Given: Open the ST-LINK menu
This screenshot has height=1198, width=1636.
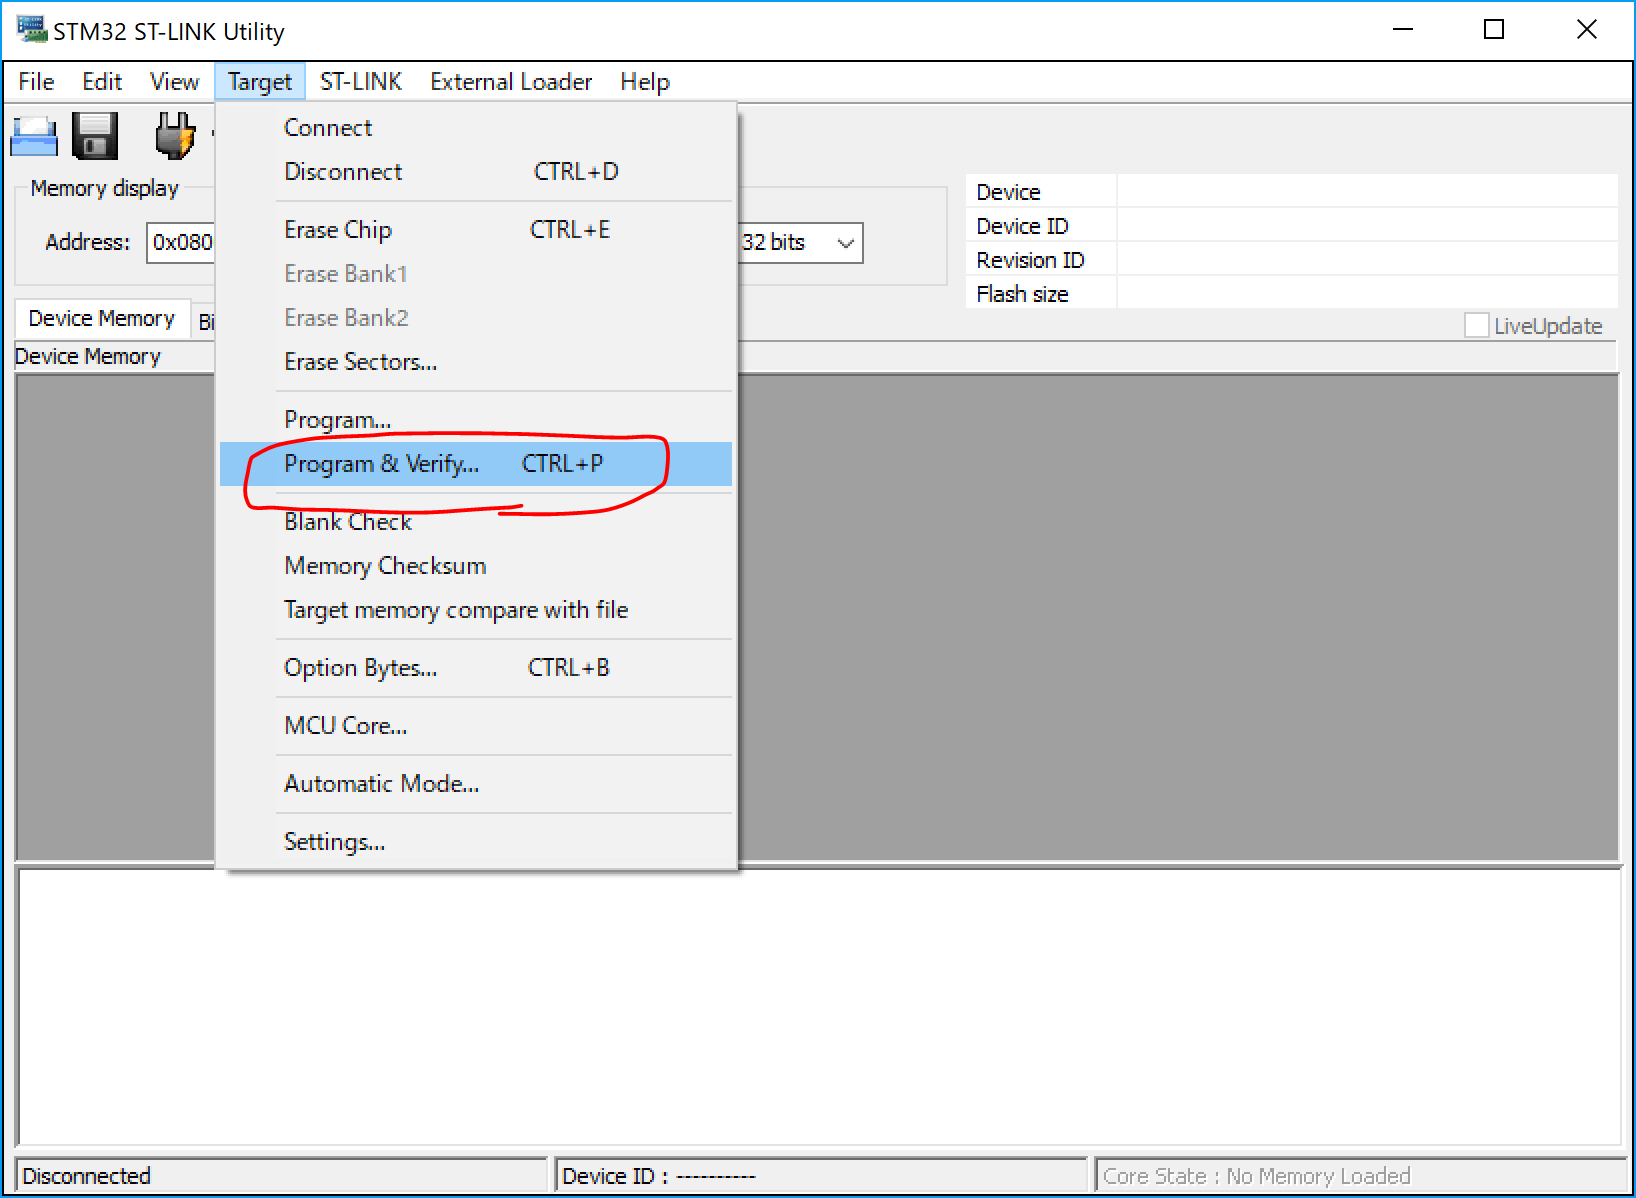Looking at the screenshot, I should tap(360, 82).
